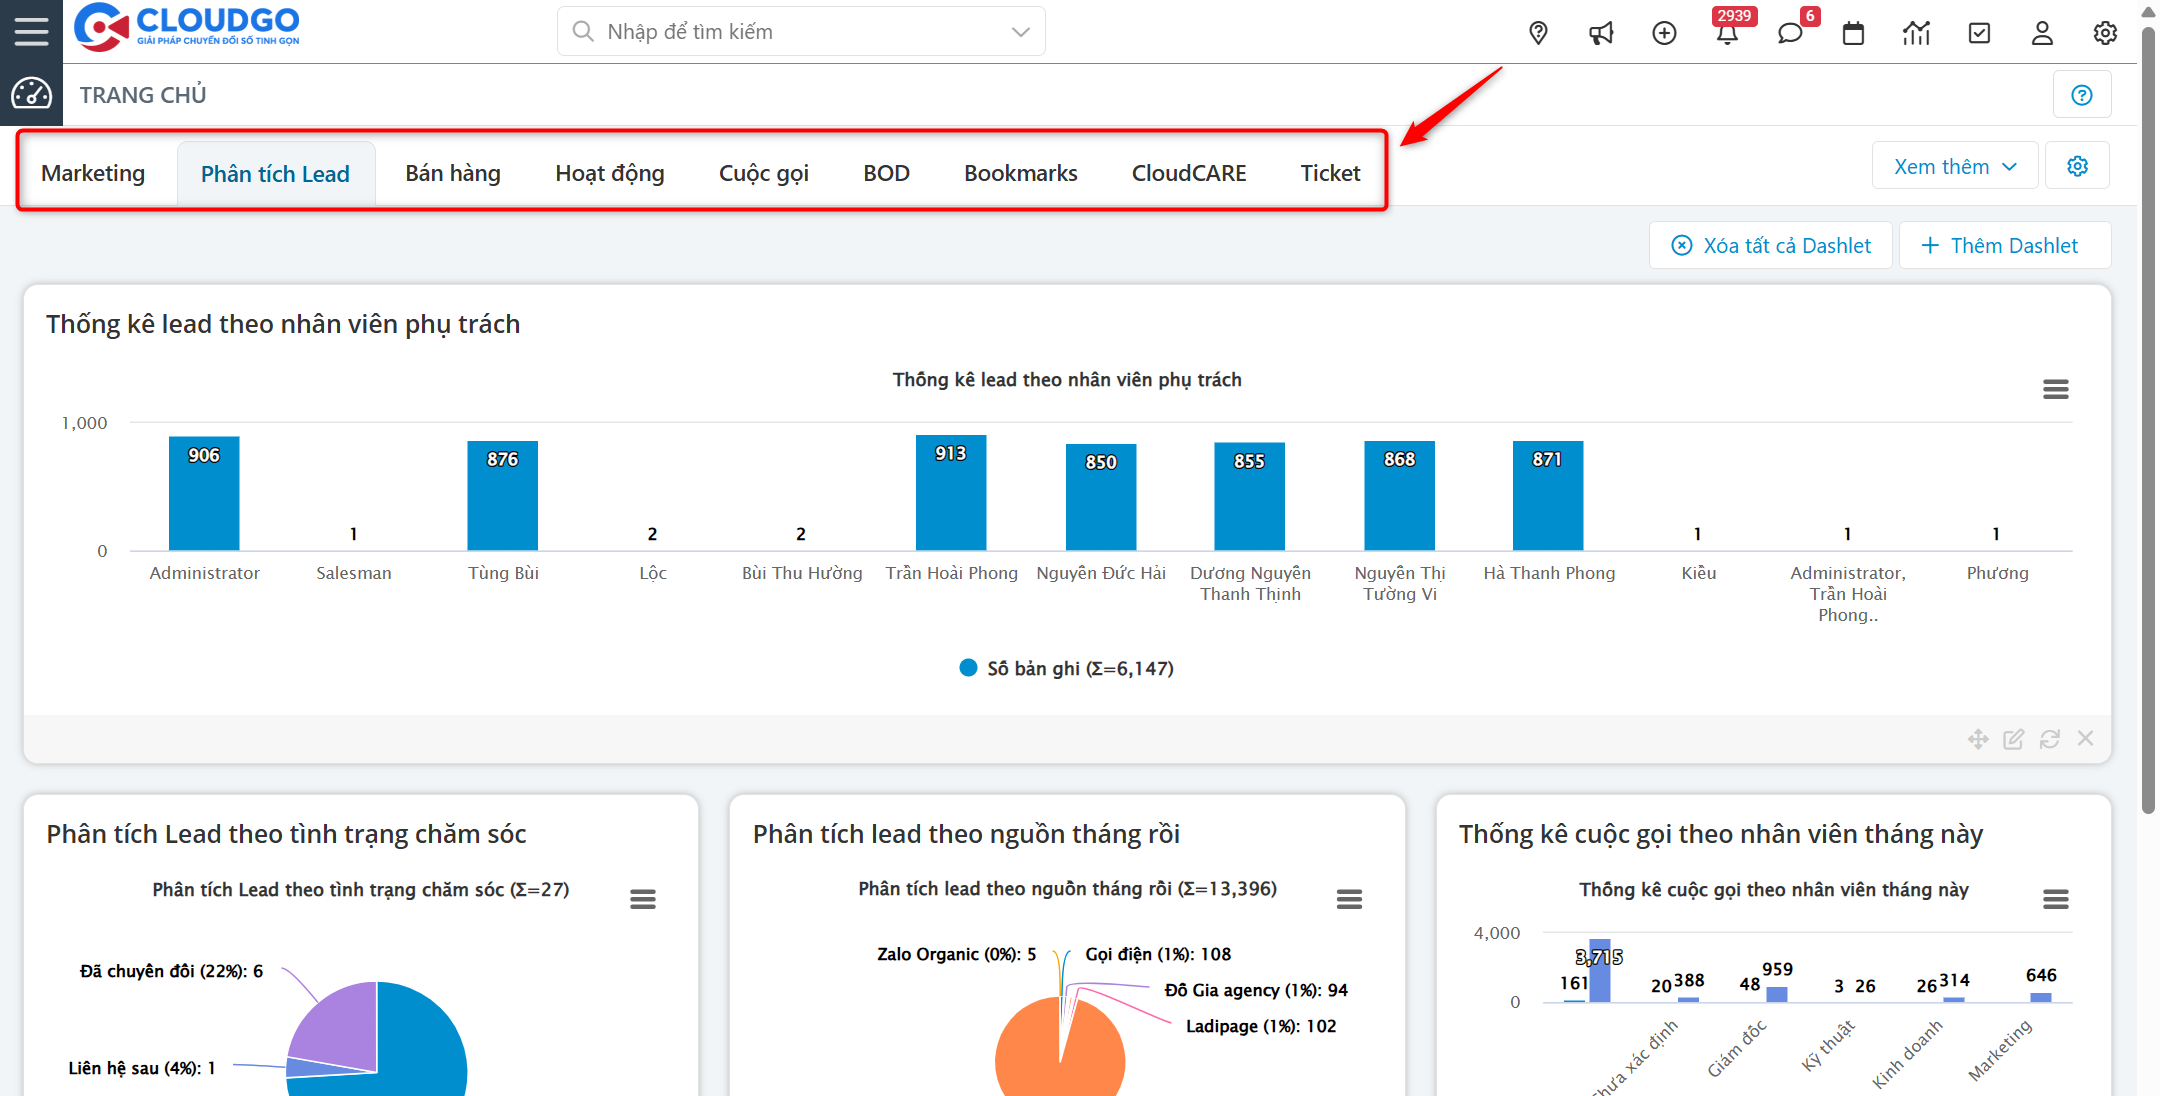The width and height of the screenshot is (2160, 1096).
Task: Click Thêm Dashlet button
Action: coord(2003,246)
